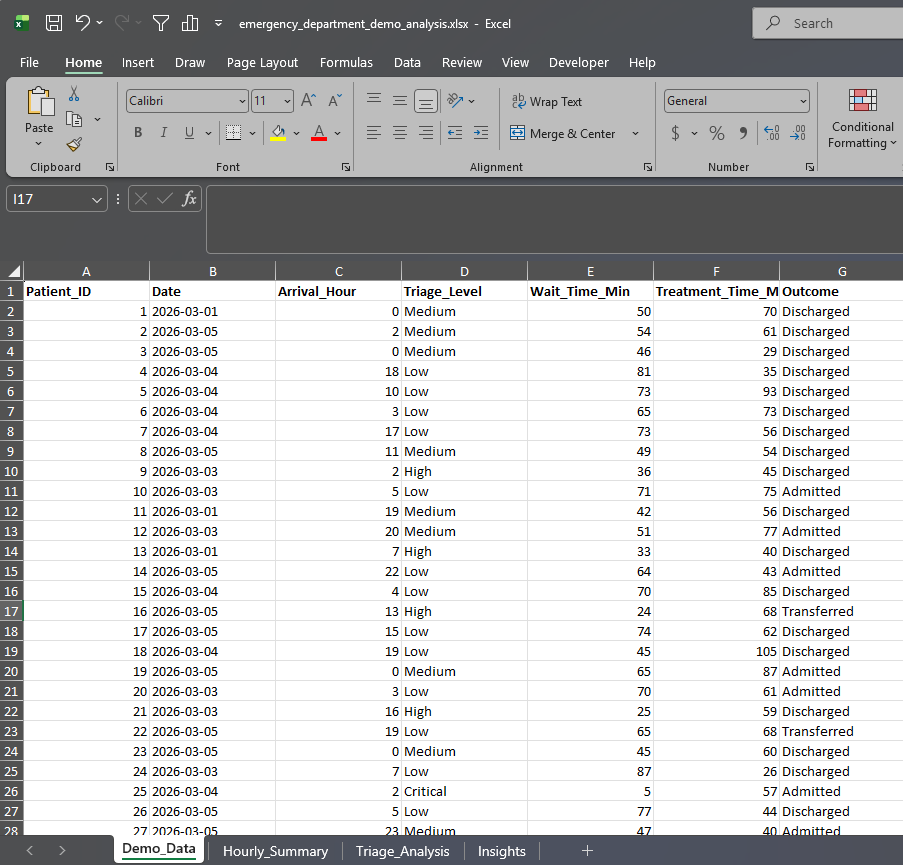The image size is (903, 865).
Task: Click the Insert Function fx icon
Action: coord(189,199)
